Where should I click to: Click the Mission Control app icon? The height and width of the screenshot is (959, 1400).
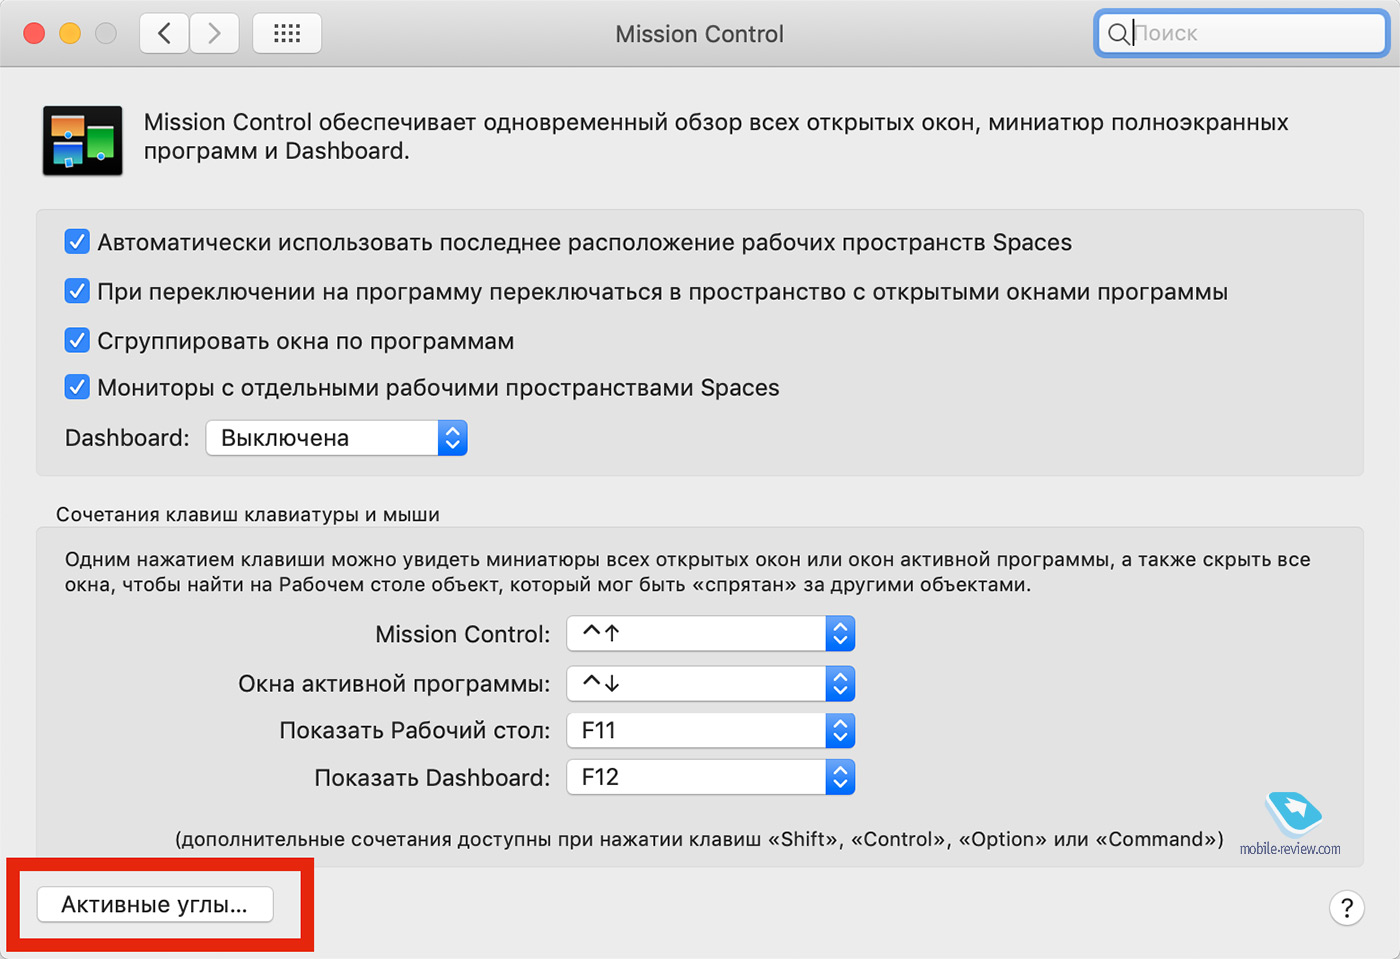[x=83, y=141]
